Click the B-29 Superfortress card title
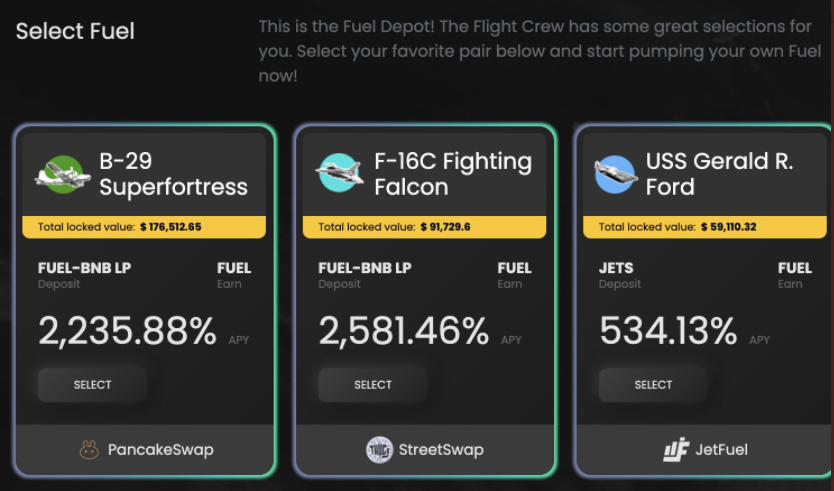The image size is (834, 491). coord(173,174)
